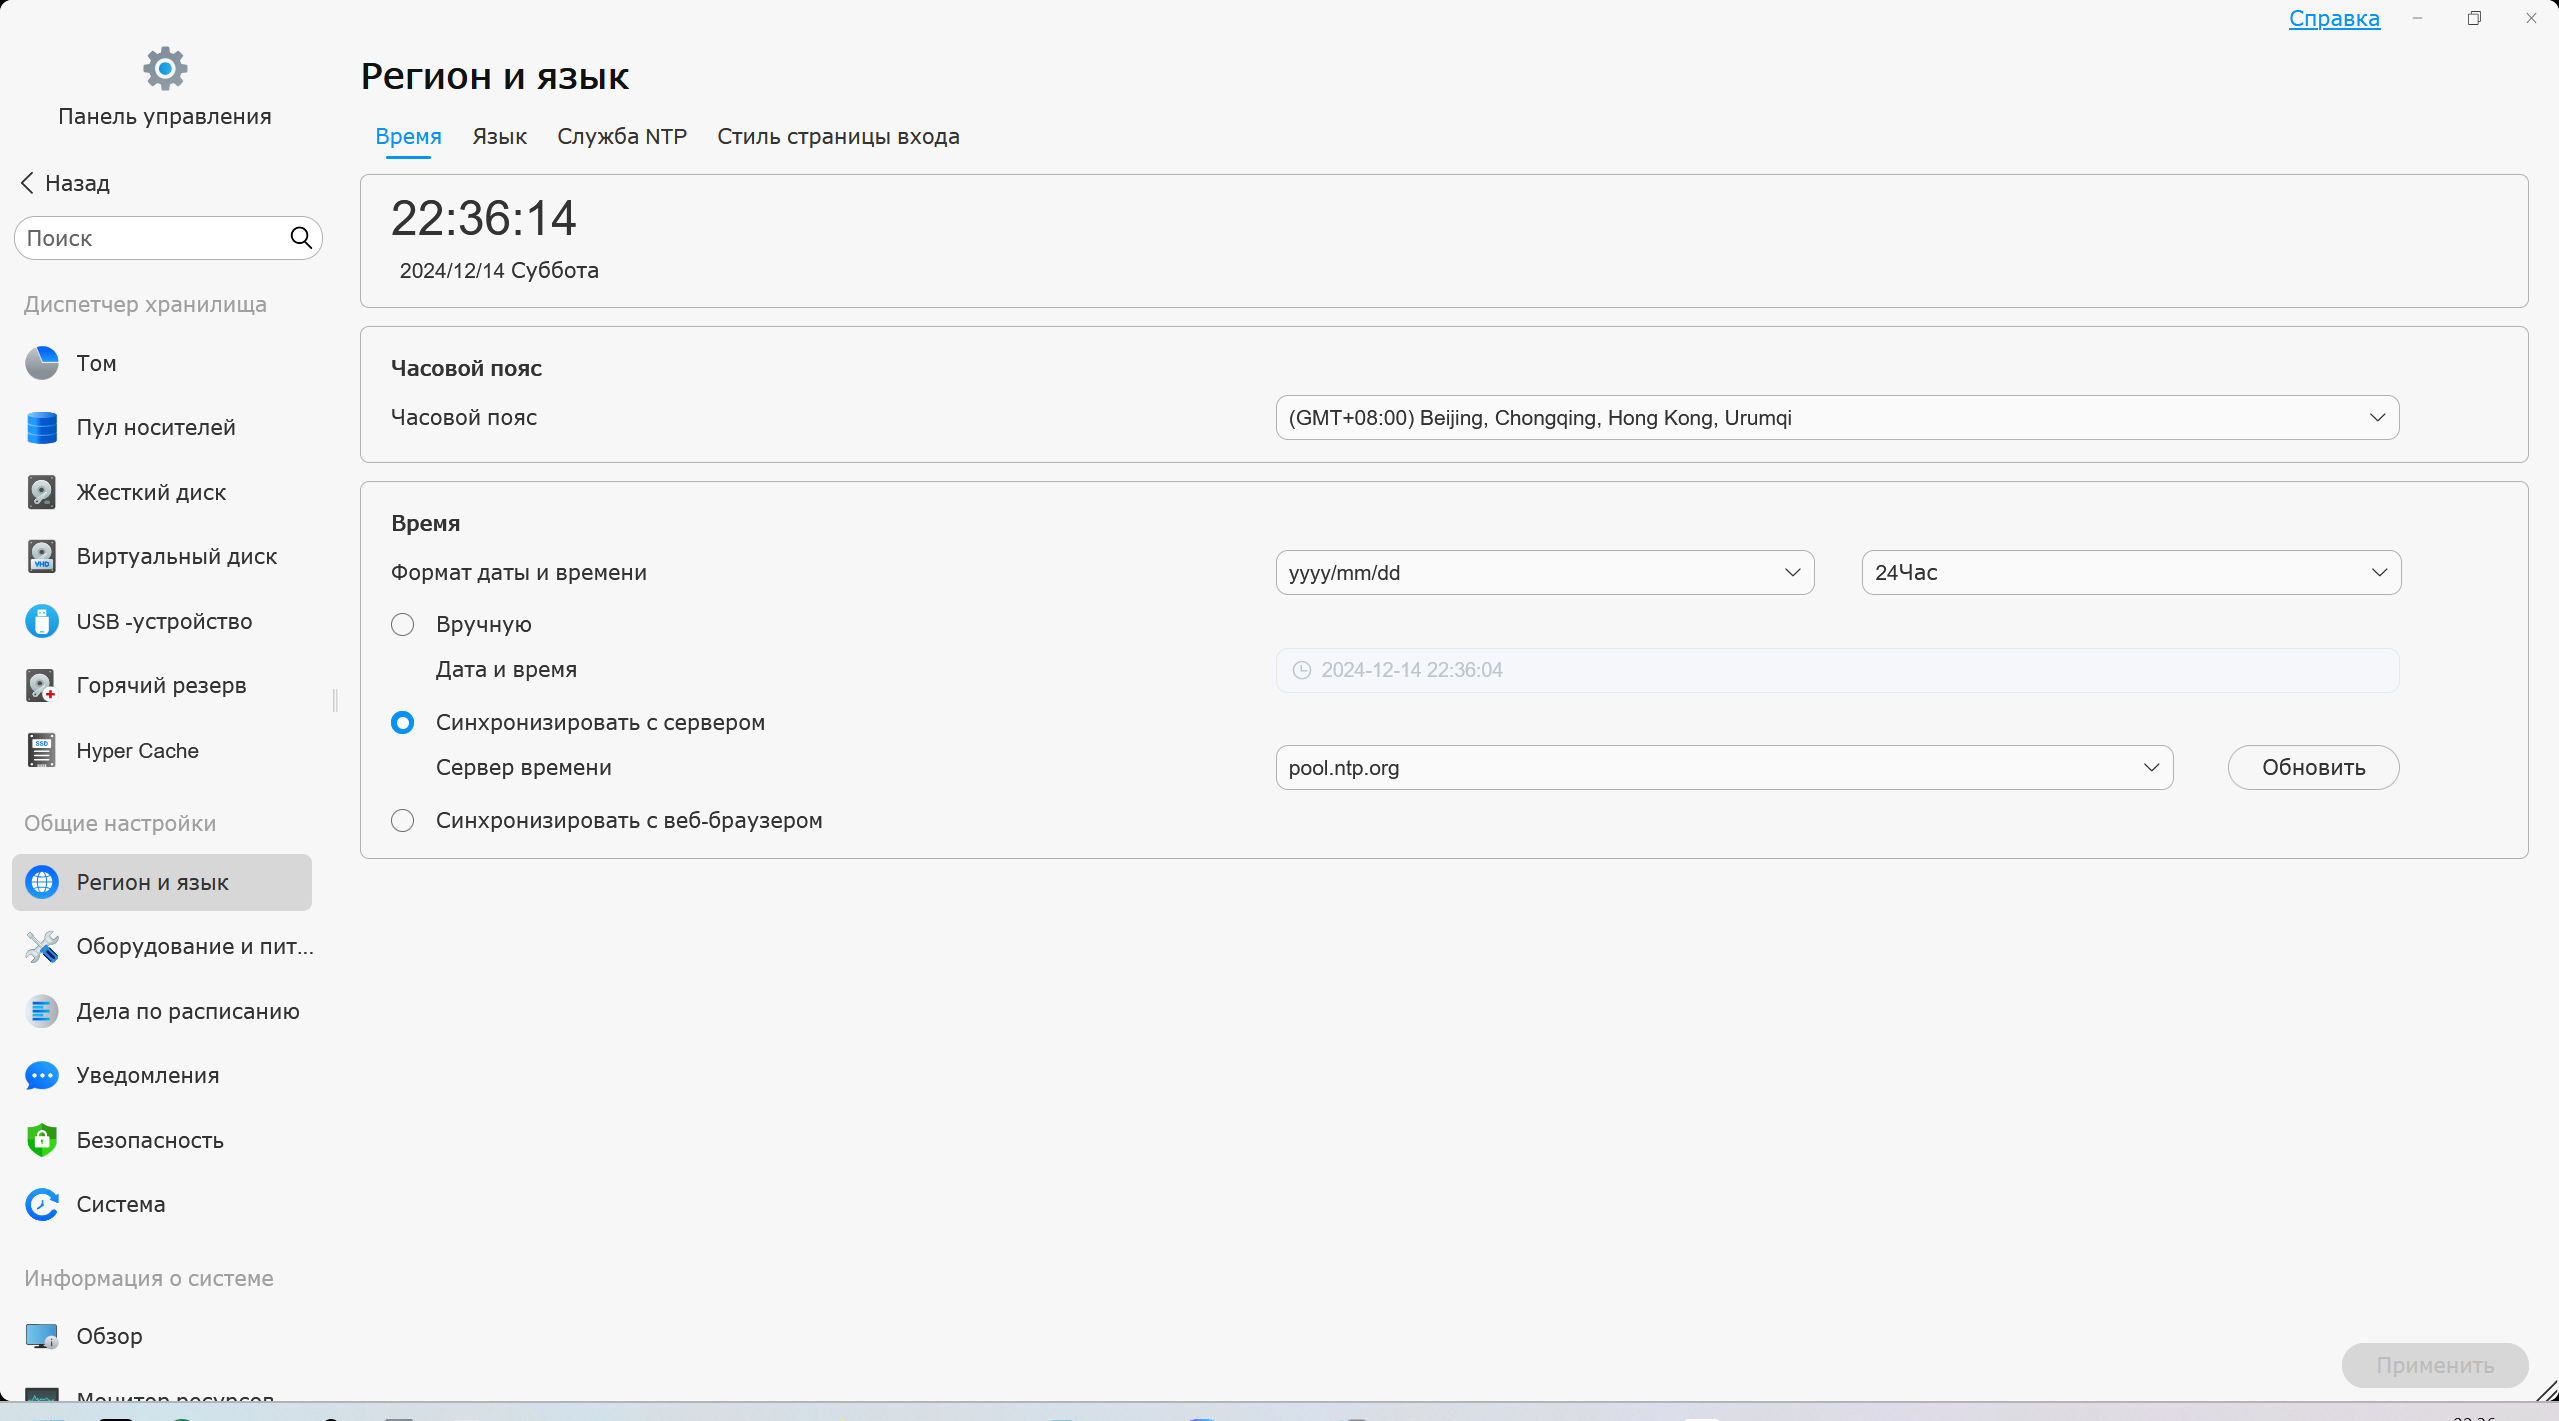The height and width of the screenshot is (1421, 2559).
Task: Click into the Поиск search field
Action: coord(150,238)
